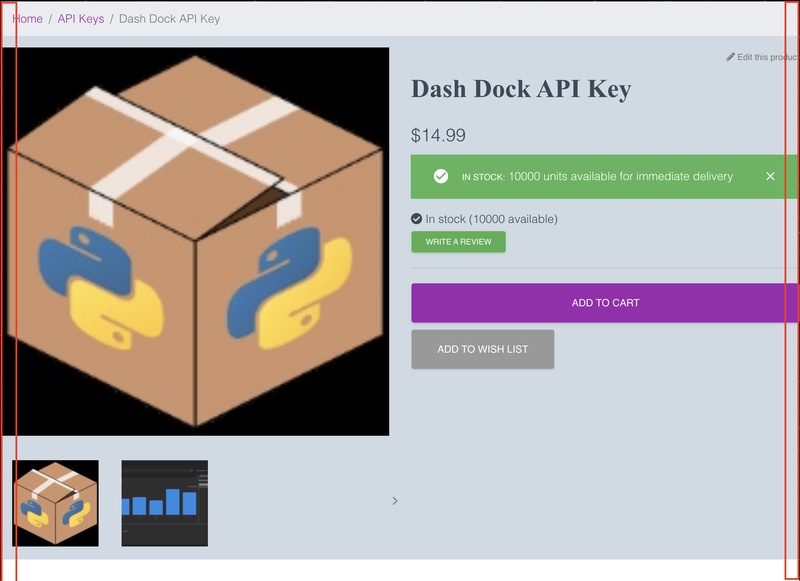This screenshot has width=800, height=581.
Task: Open the API Keys breadcrumb link
Action: click(x=81, y=19)
